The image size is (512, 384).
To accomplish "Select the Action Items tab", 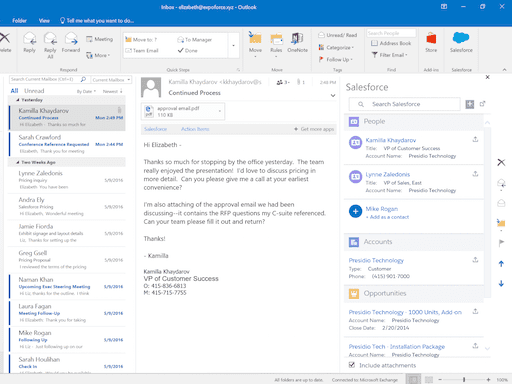I will point(195,129).
